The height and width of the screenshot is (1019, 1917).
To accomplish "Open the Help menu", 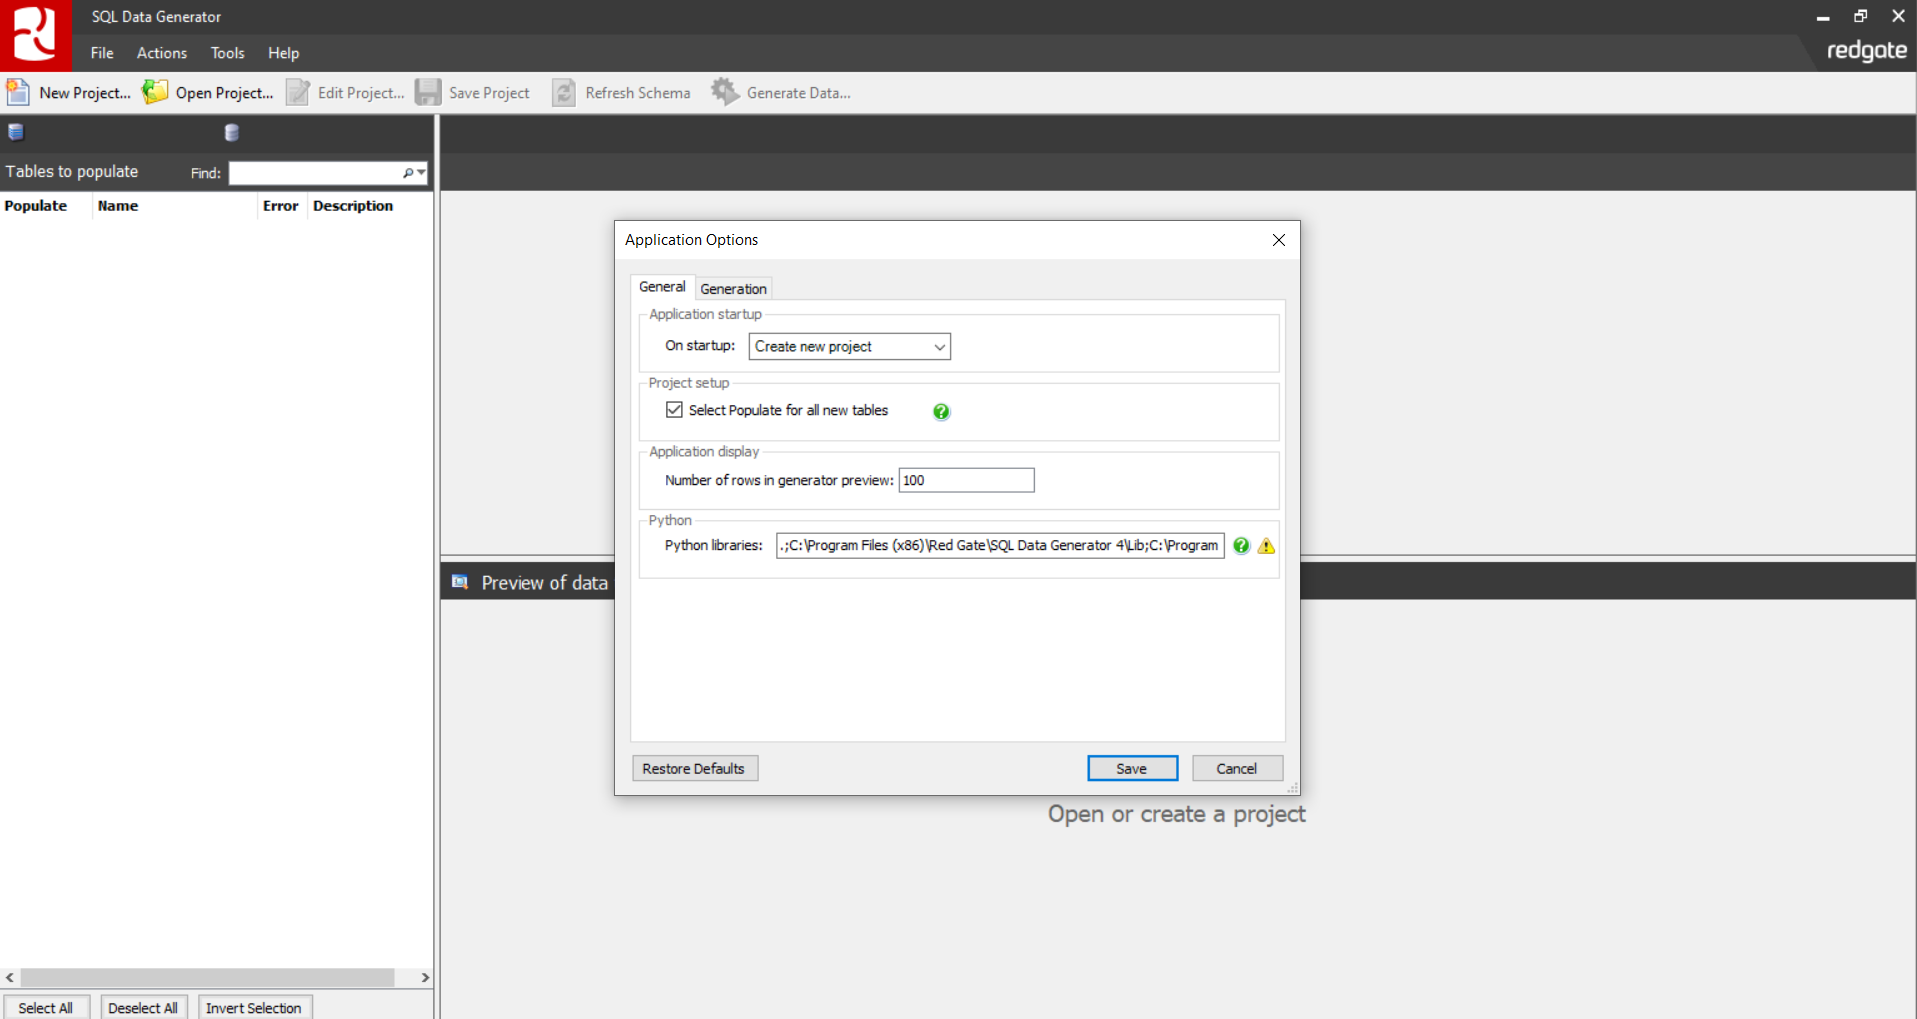I will click(x=283, y=53).
